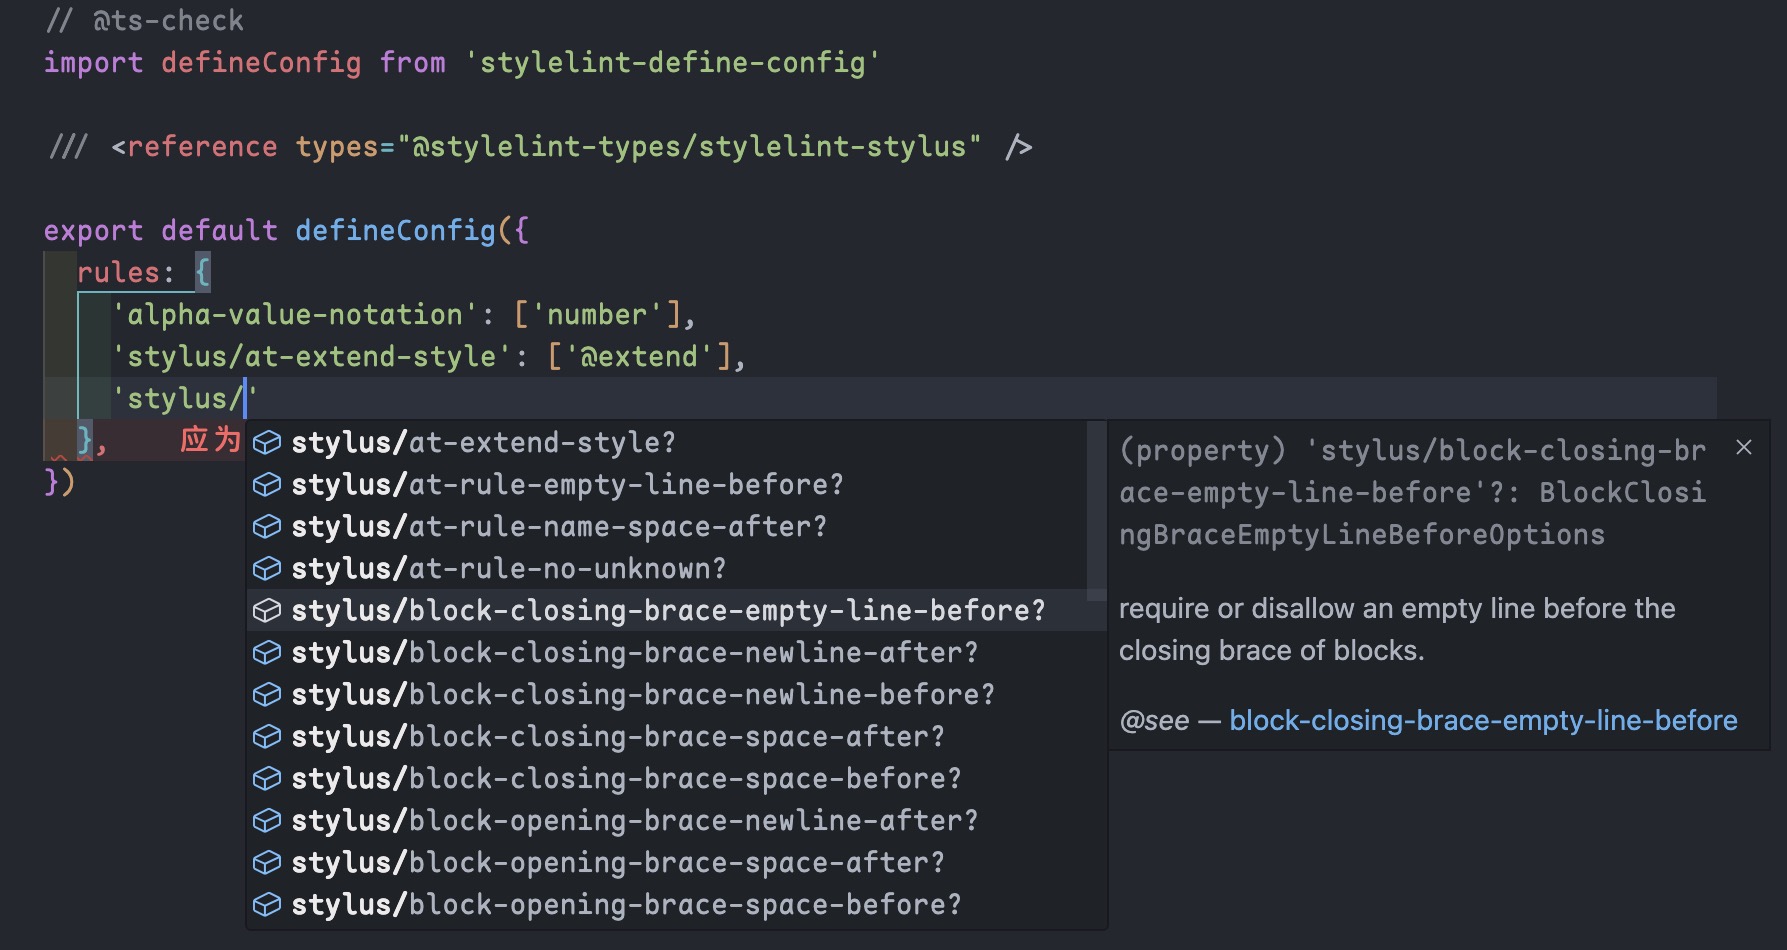Image resolution: width=1787 pixels, height=950 pixels.
Task: Click the property icon beside stylus/at-rule-no-unknown
Action: coord(266,568)
